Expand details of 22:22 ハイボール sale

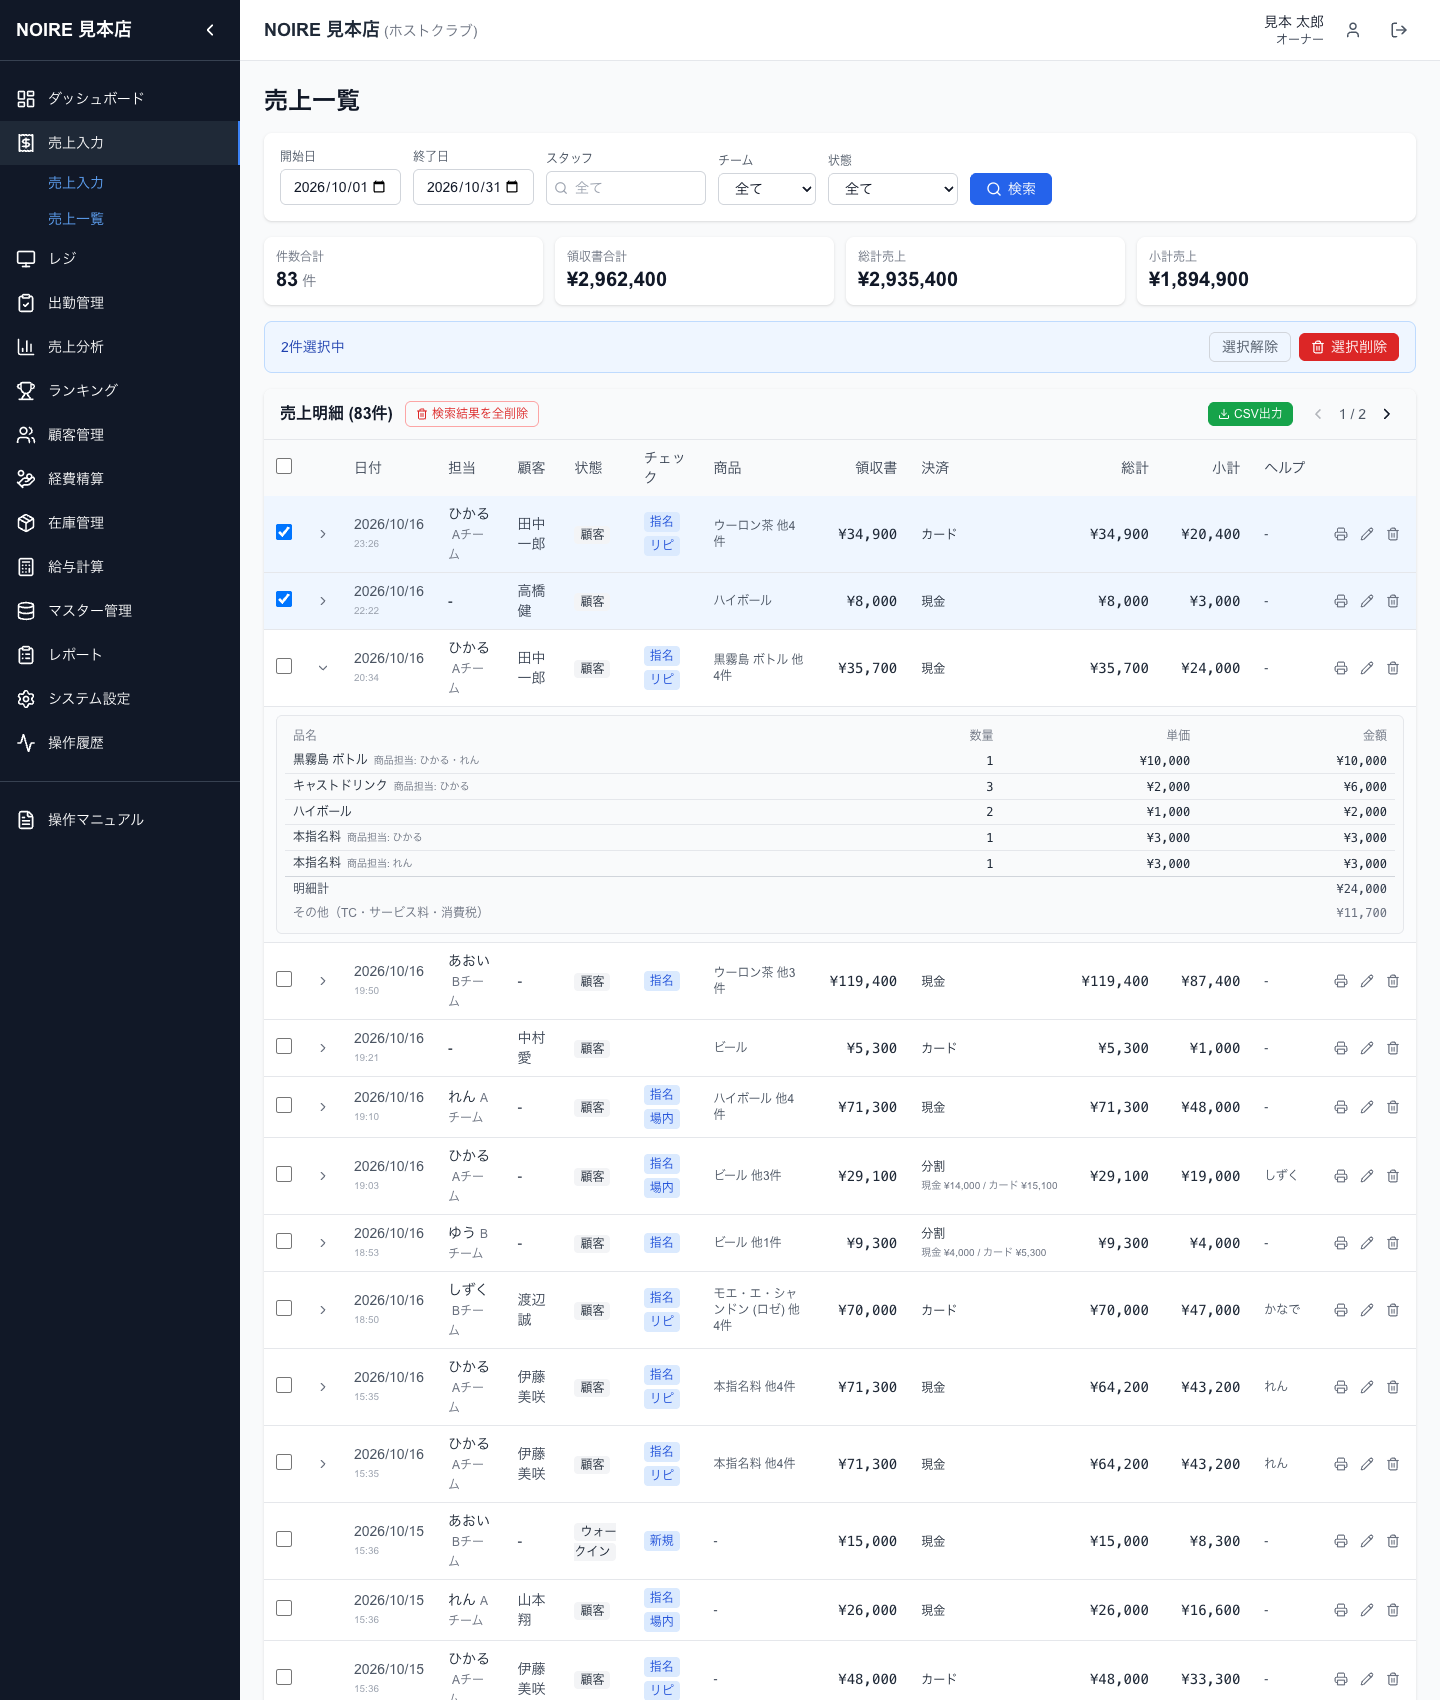(x=323, y=601)
